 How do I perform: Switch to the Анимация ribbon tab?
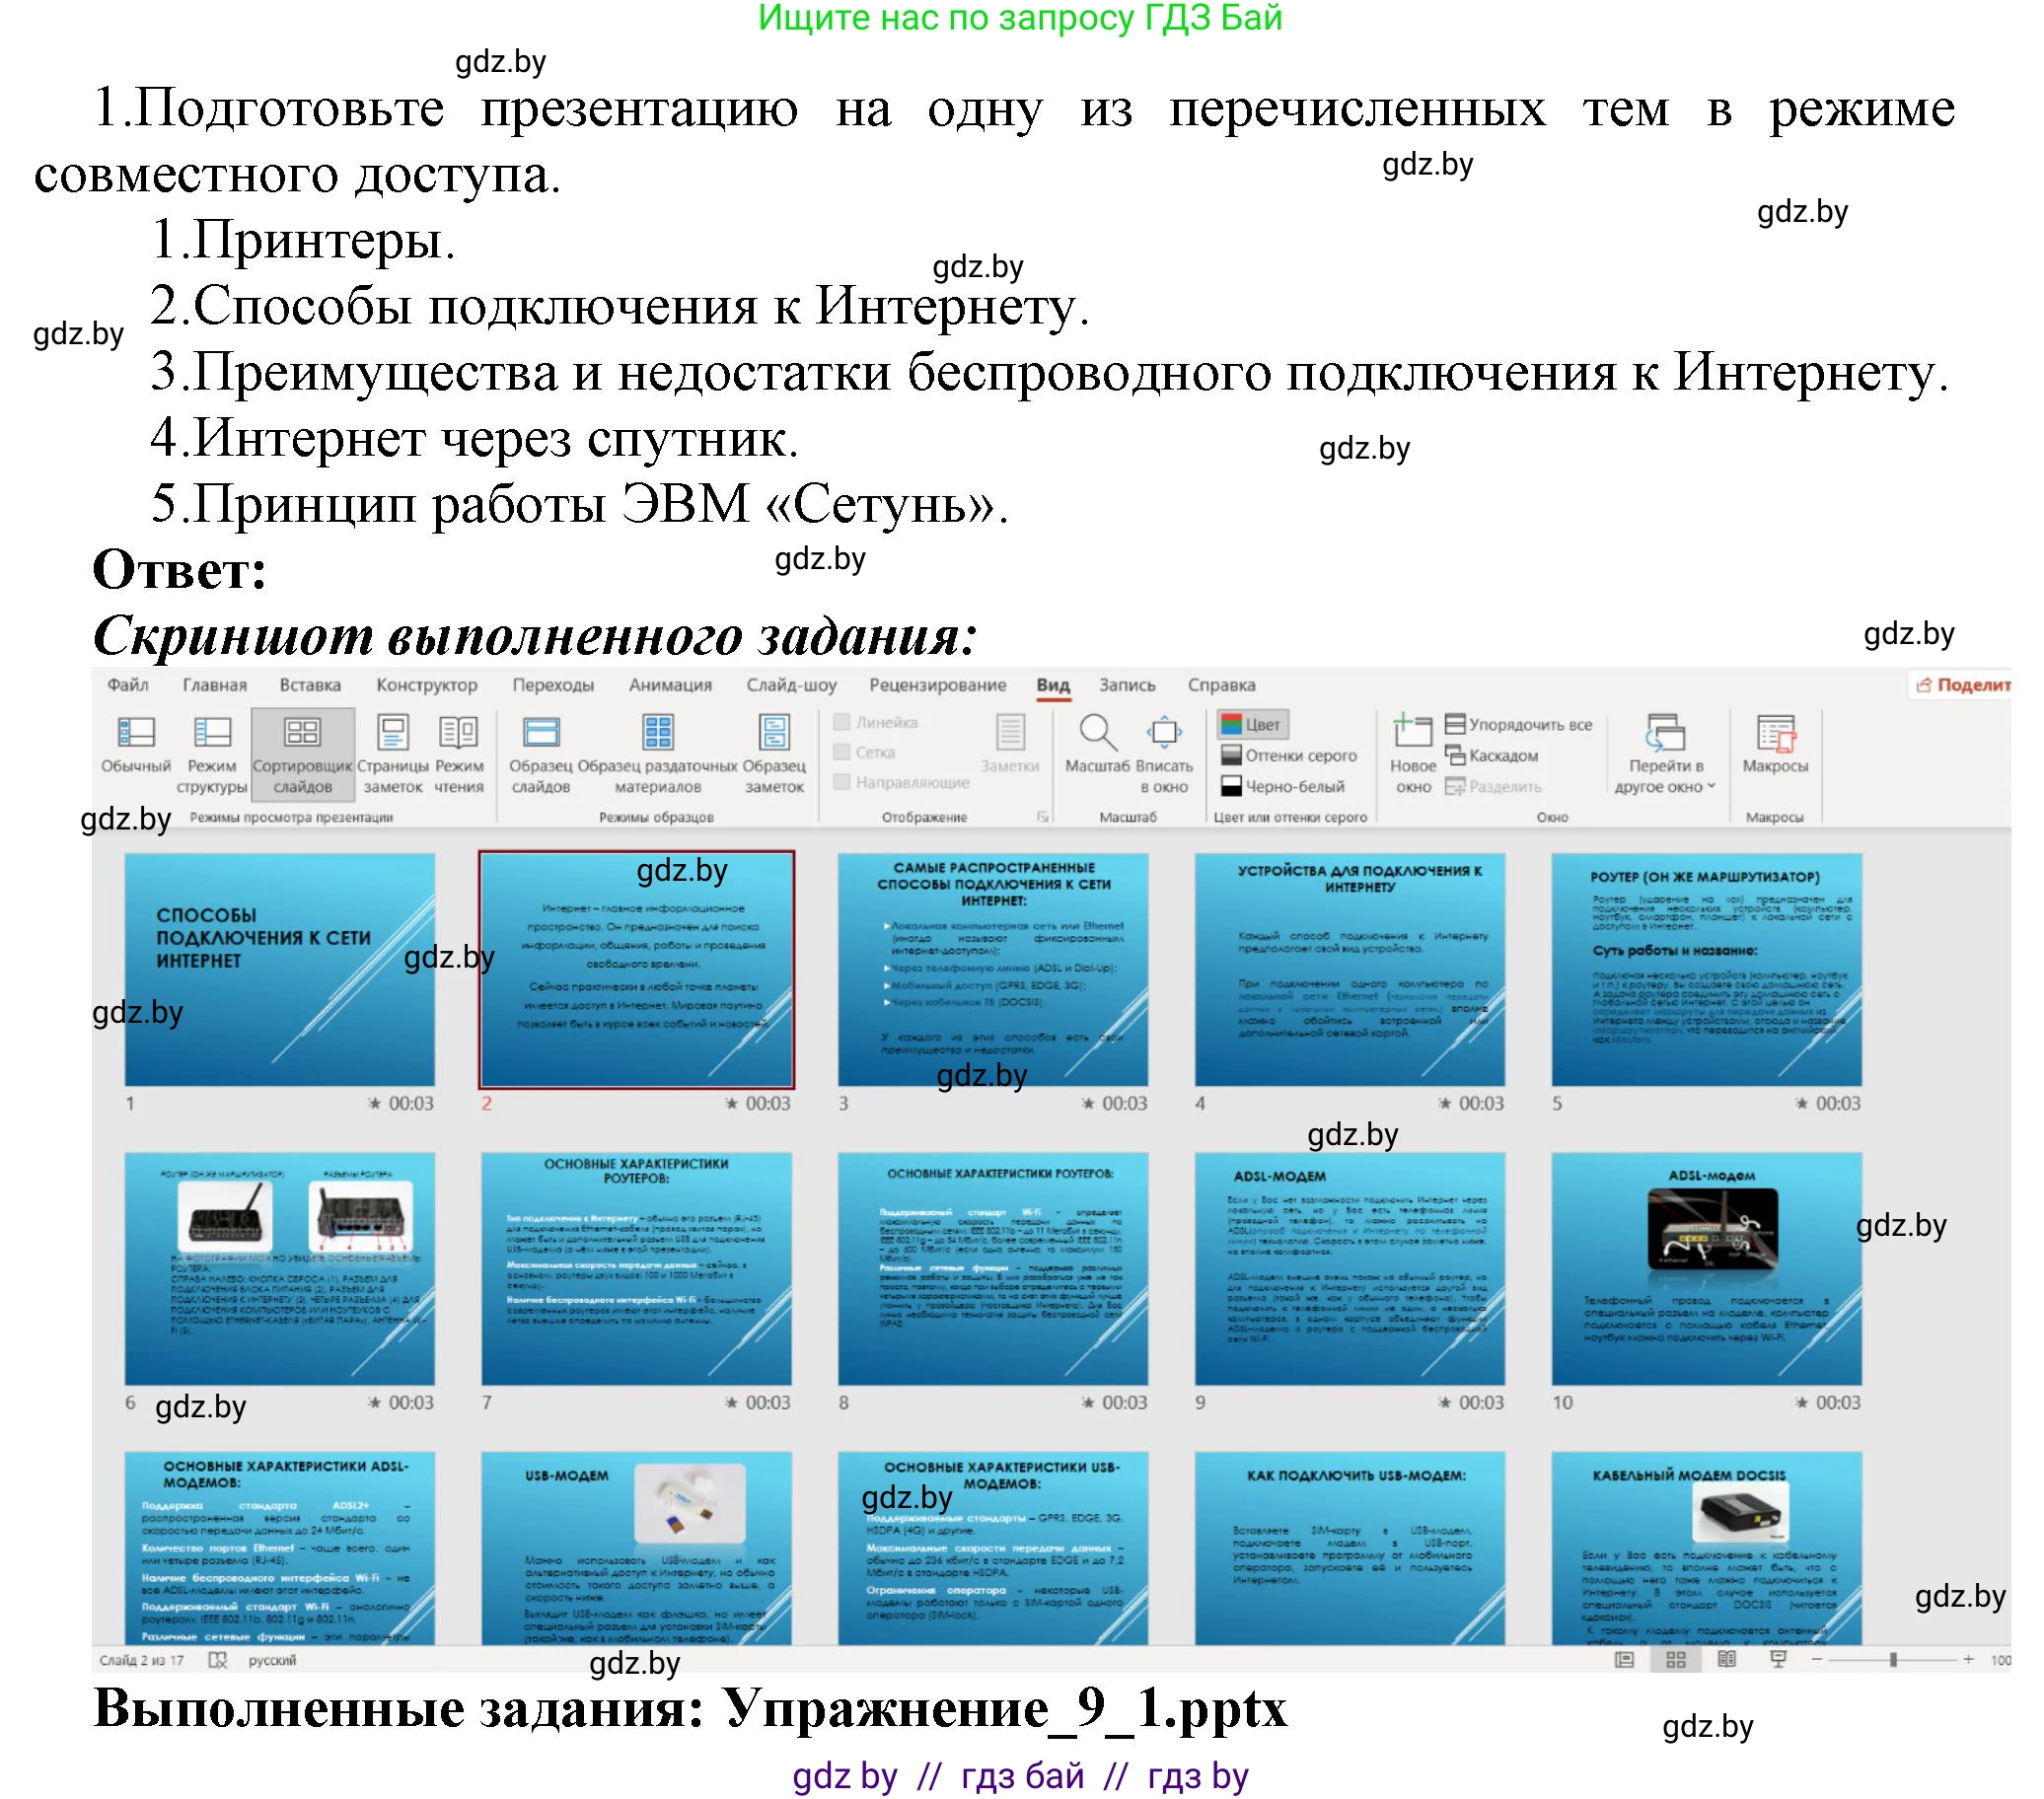tap(670, 685)
